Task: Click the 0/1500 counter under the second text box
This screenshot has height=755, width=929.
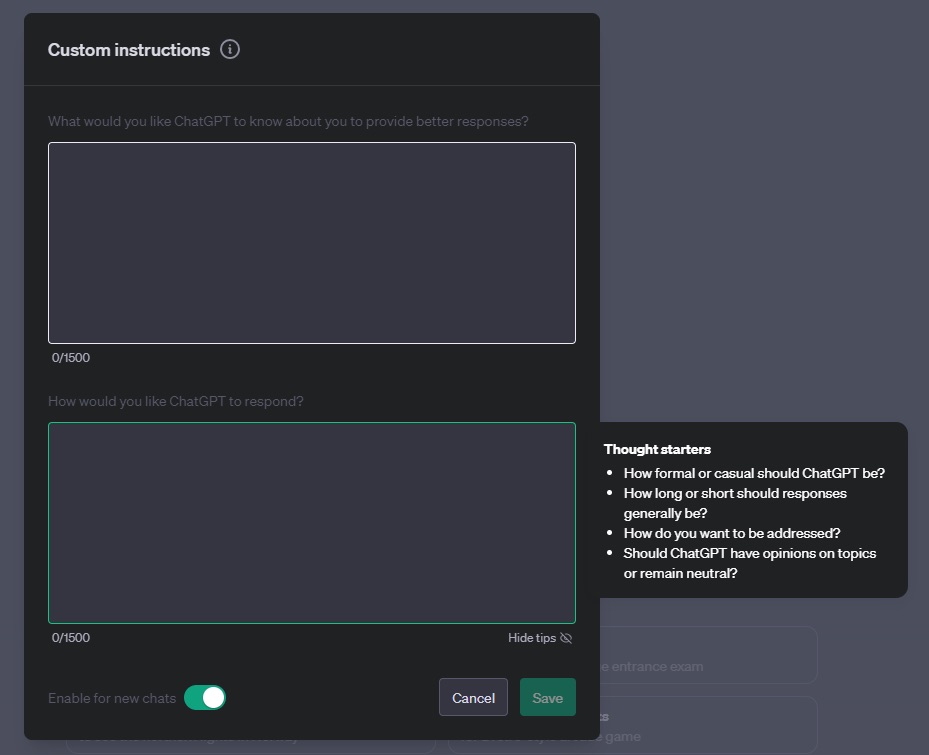Action: tap(71, 638)
